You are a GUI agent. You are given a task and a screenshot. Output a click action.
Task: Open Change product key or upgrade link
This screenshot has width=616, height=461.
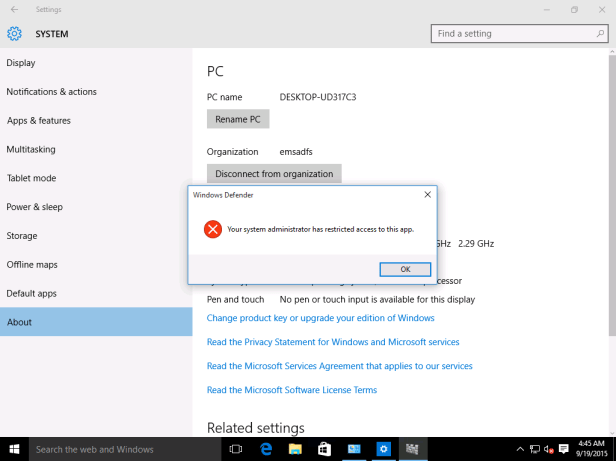click(x=320, y=318)
